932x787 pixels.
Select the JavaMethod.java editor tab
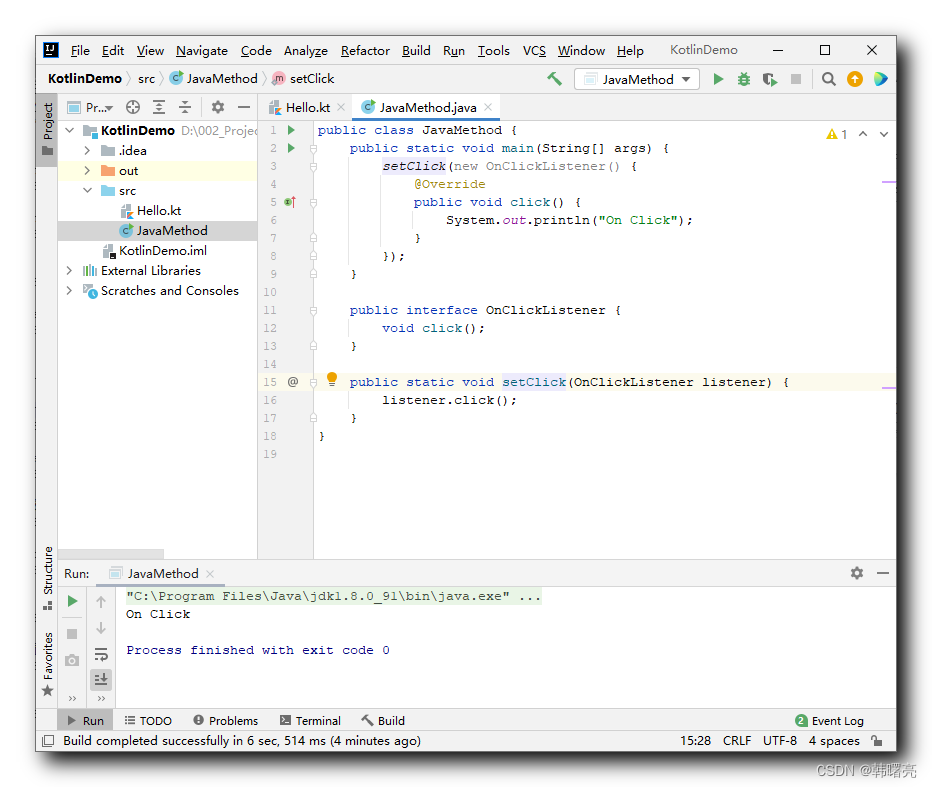click(427, 108)
